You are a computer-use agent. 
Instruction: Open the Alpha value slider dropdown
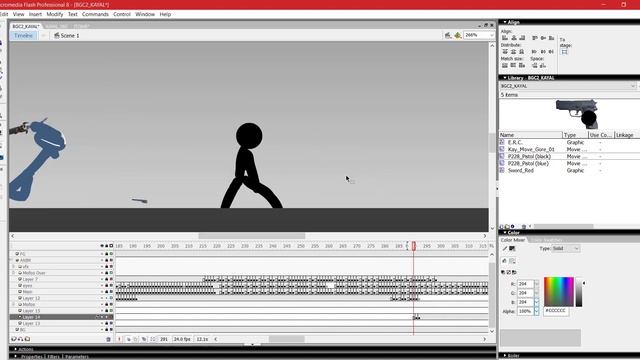[536, 311]
